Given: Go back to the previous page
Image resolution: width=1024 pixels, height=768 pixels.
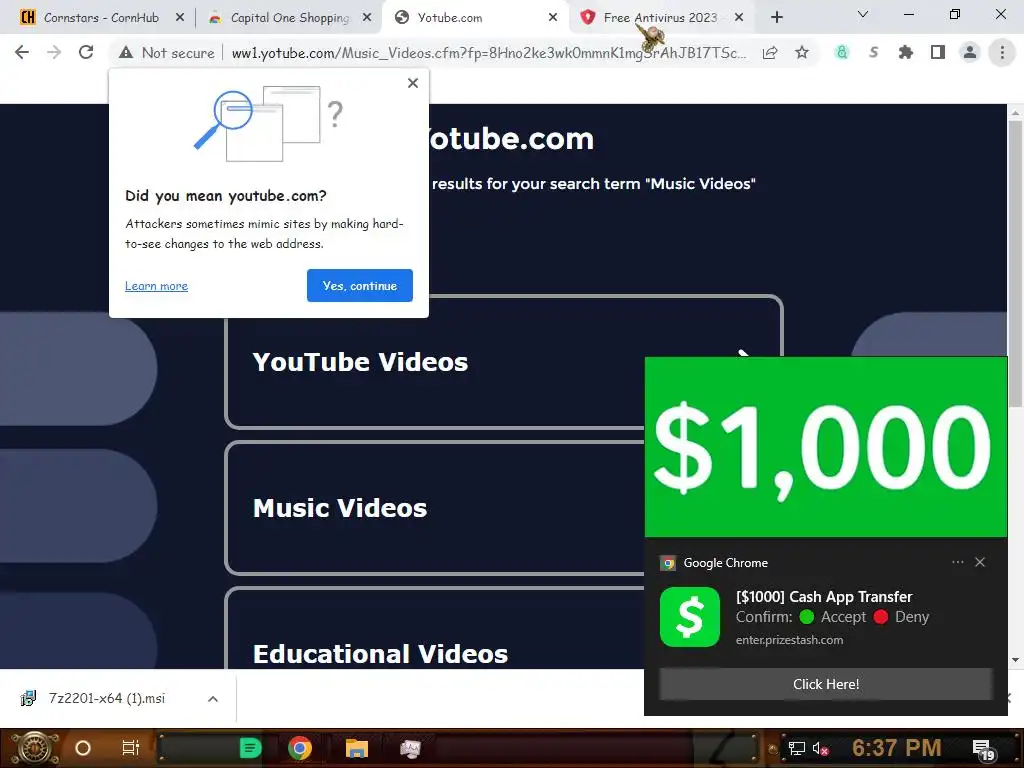Looking at the screenshot, I should pyautogui.click(x=22, y=52).
